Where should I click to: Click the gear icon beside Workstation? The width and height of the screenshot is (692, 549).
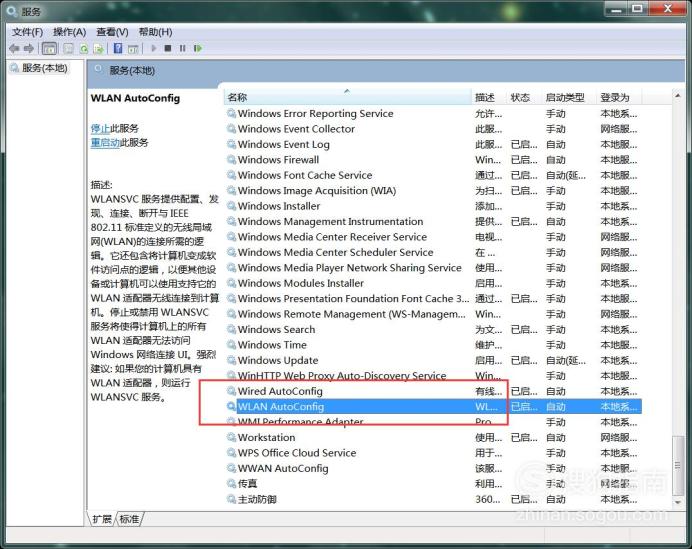(x=231, y=437)
